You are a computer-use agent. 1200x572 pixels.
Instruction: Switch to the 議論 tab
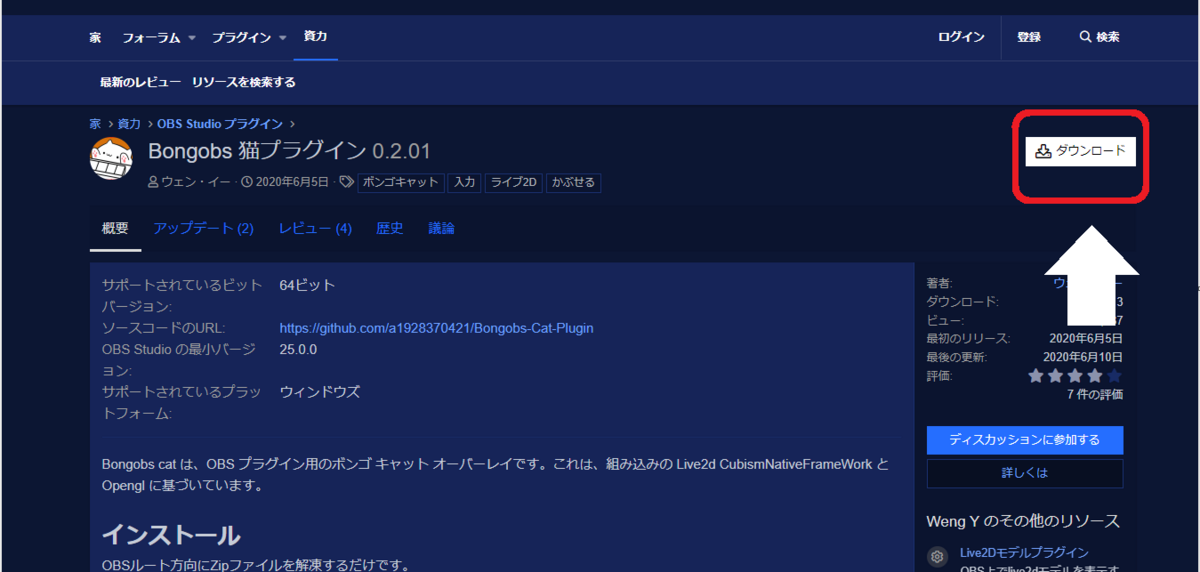tap(441, 229)
